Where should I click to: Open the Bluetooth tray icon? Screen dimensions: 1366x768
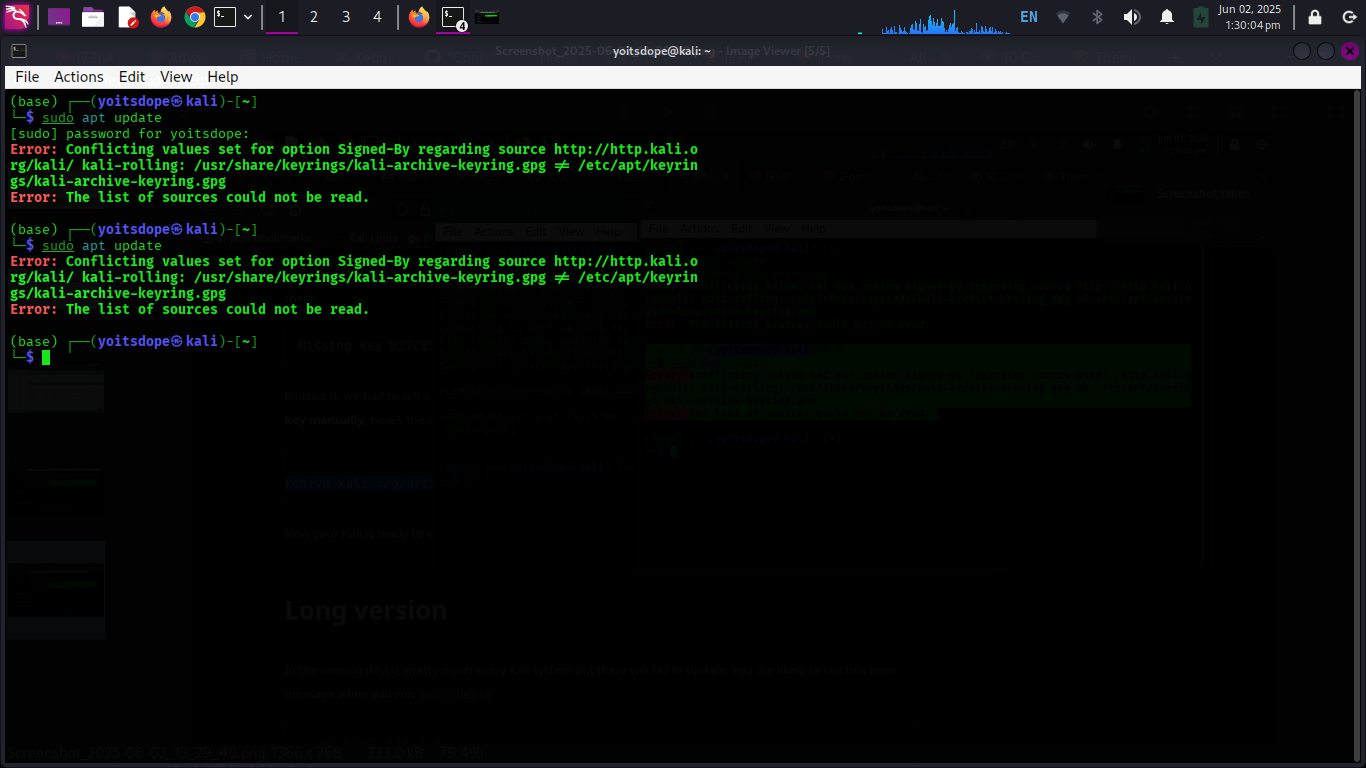(1097, 17)
